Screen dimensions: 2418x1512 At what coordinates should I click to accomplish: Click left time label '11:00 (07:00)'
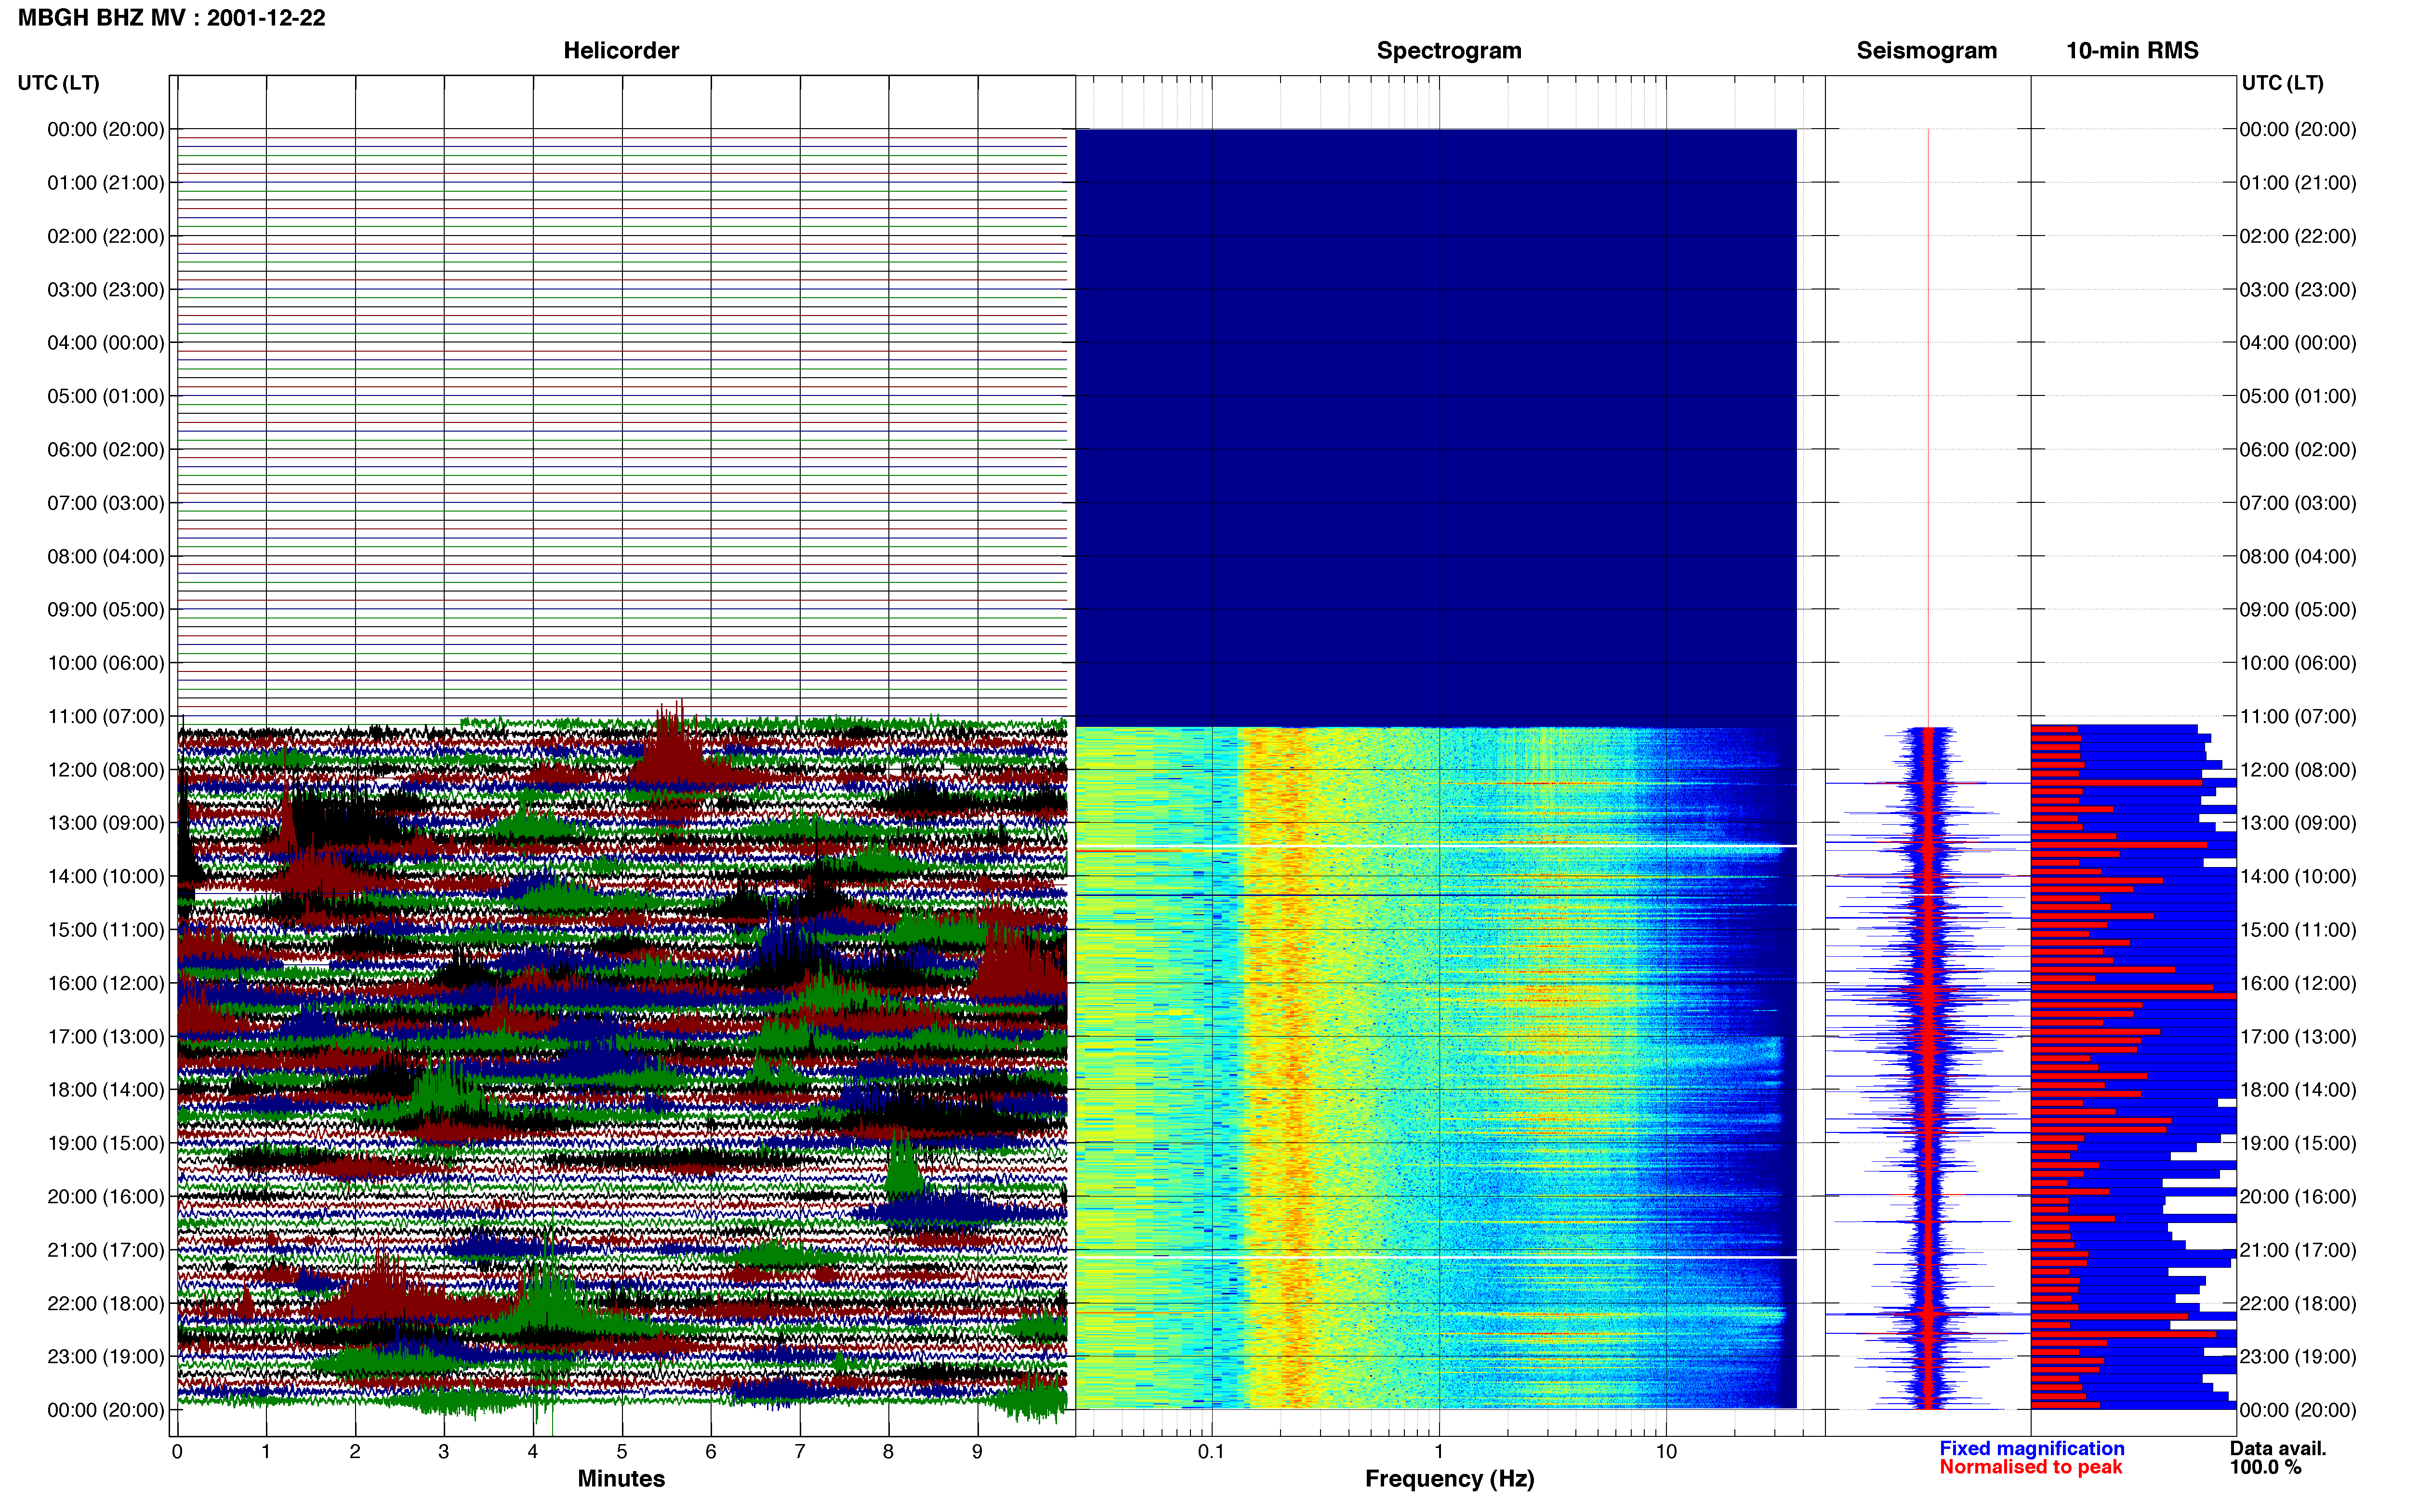pos(106,717)
